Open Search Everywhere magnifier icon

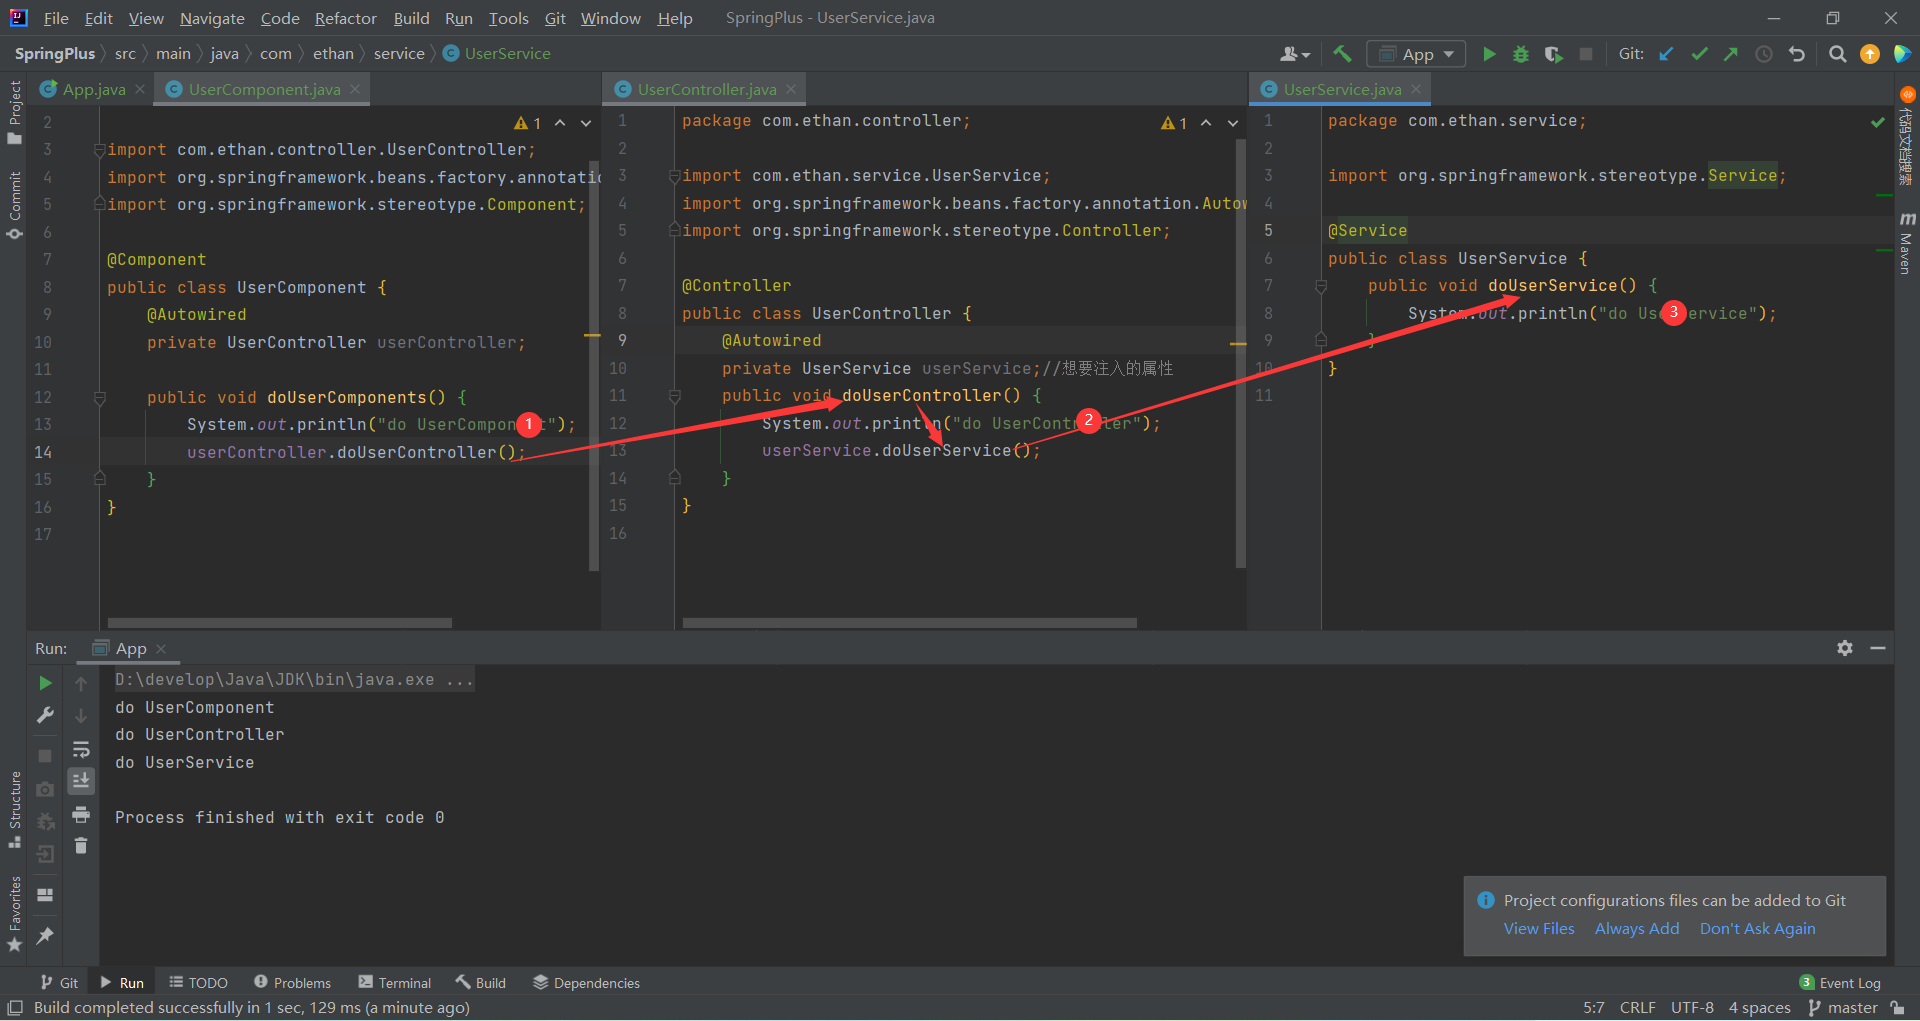(1837, 54)
